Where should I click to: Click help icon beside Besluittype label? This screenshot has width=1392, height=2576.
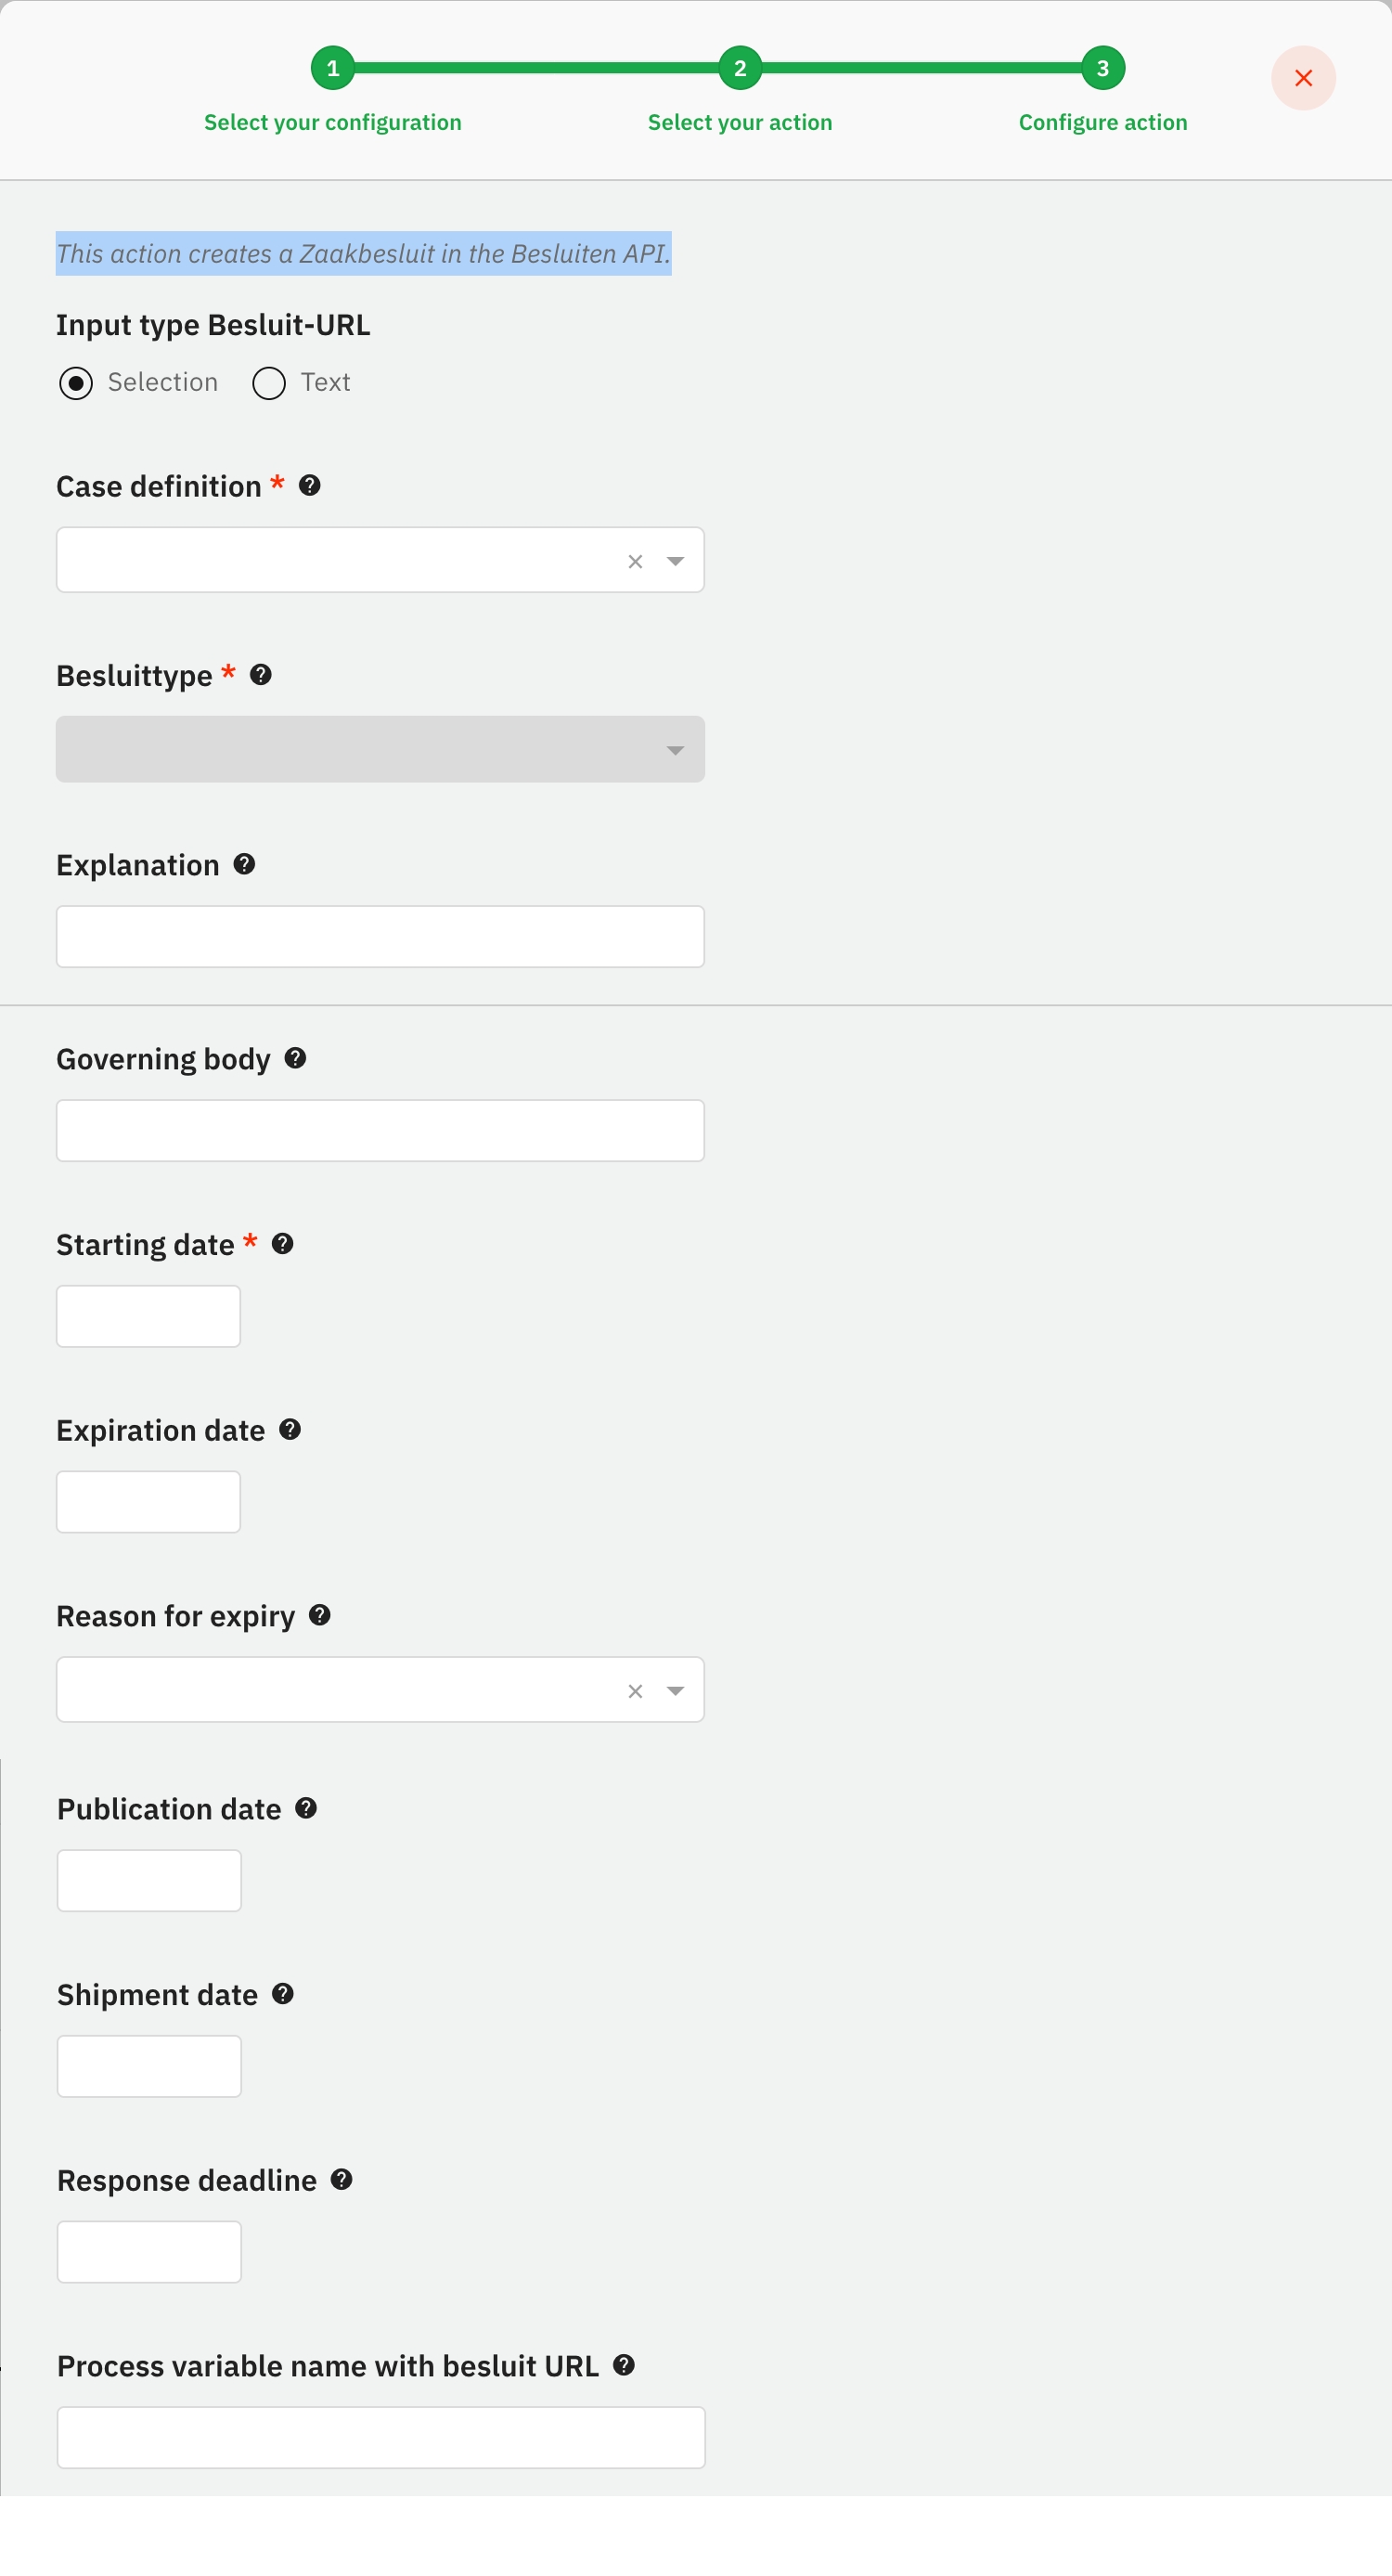coord(261,675)
